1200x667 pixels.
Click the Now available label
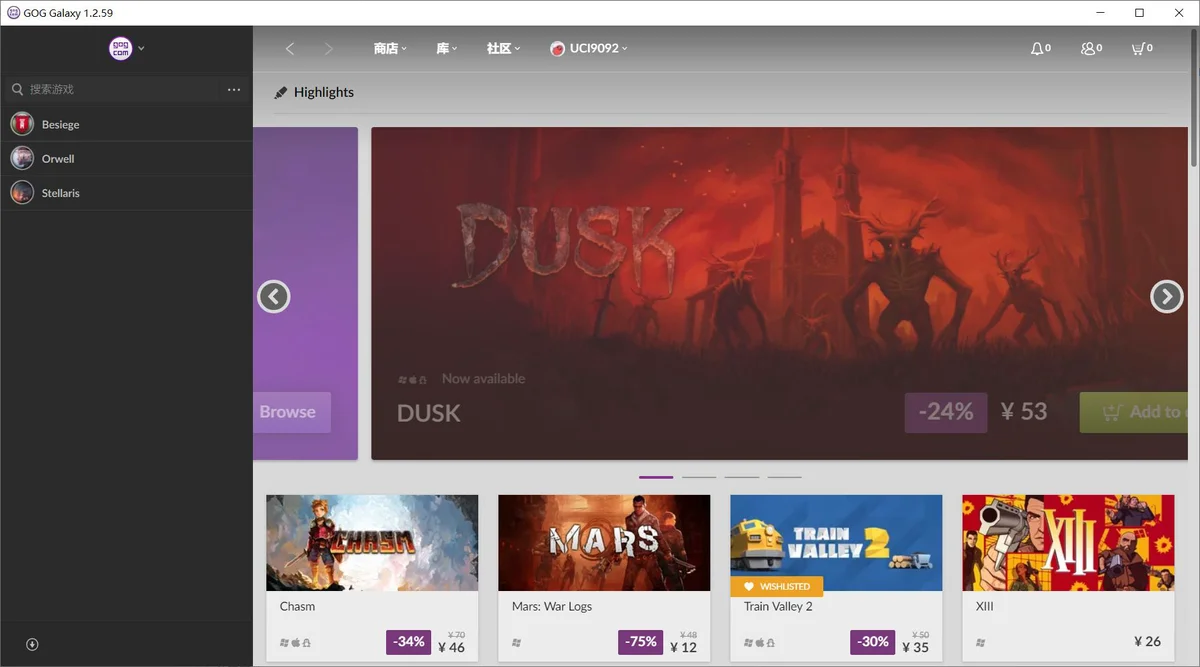coord(483,379)
